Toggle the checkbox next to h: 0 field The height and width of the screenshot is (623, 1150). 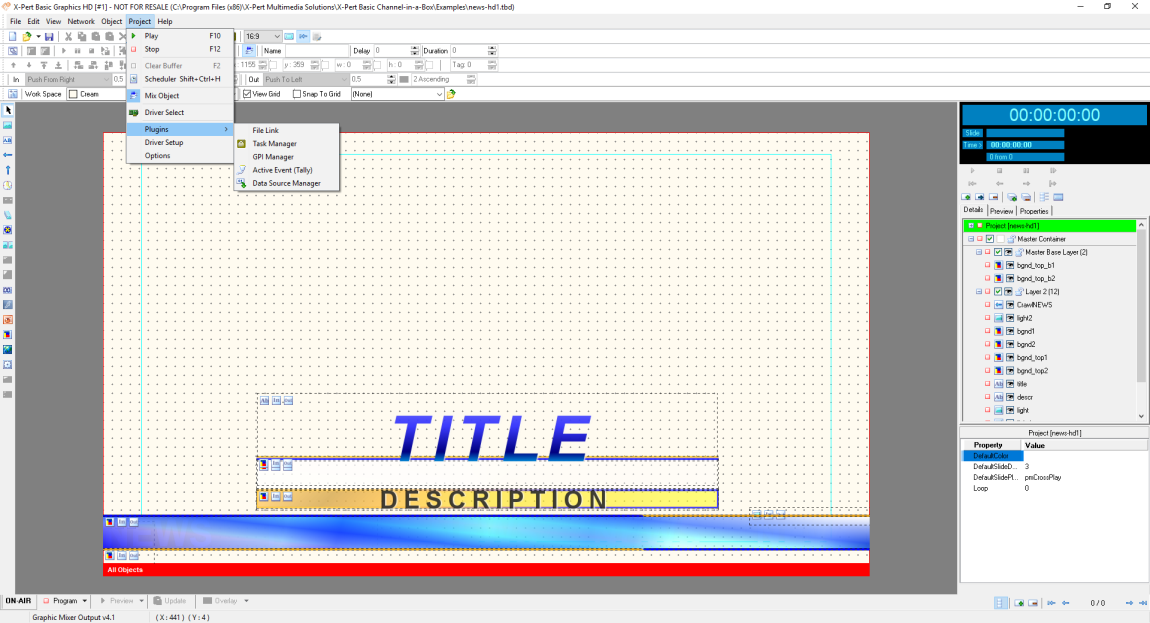point(431,65)
